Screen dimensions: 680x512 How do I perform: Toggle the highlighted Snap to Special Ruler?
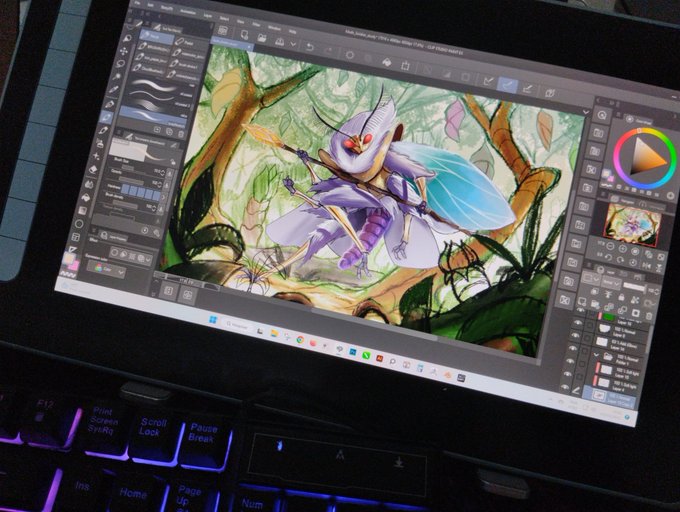click(508, 85)
